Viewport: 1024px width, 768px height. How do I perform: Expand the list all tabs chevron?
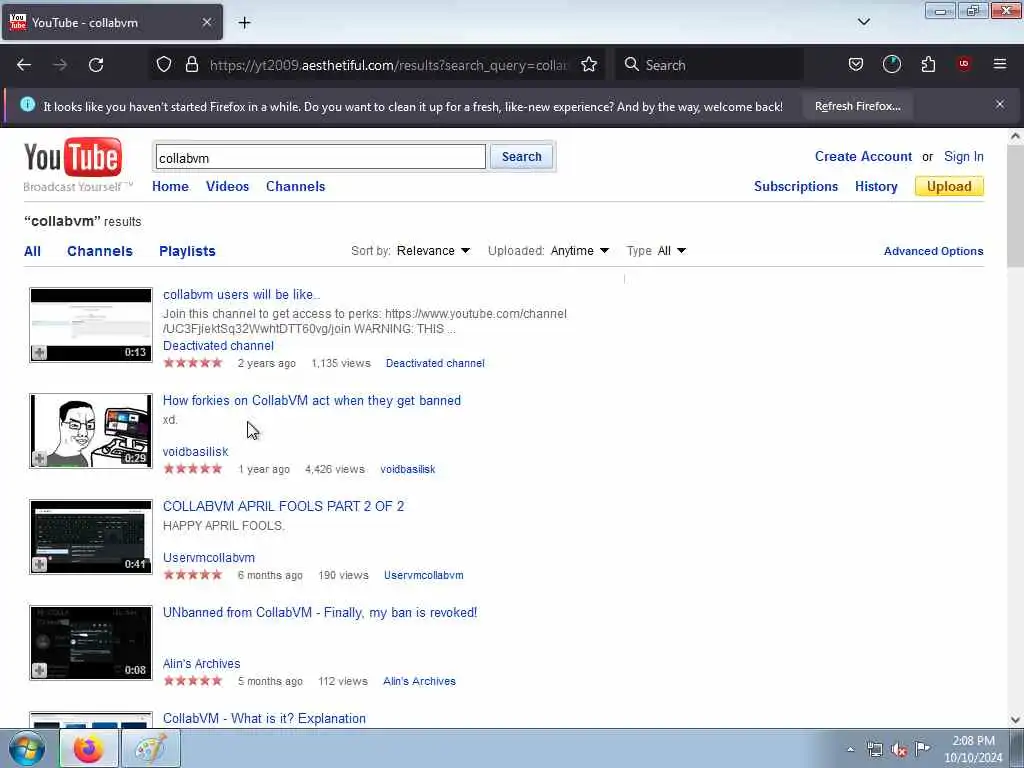pos(863,22)
